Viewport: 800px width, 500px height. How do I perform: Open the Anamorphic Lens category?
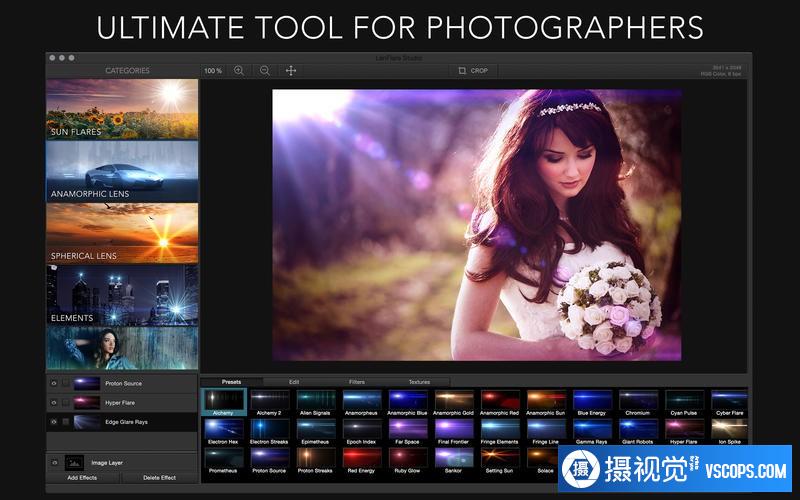122,171
